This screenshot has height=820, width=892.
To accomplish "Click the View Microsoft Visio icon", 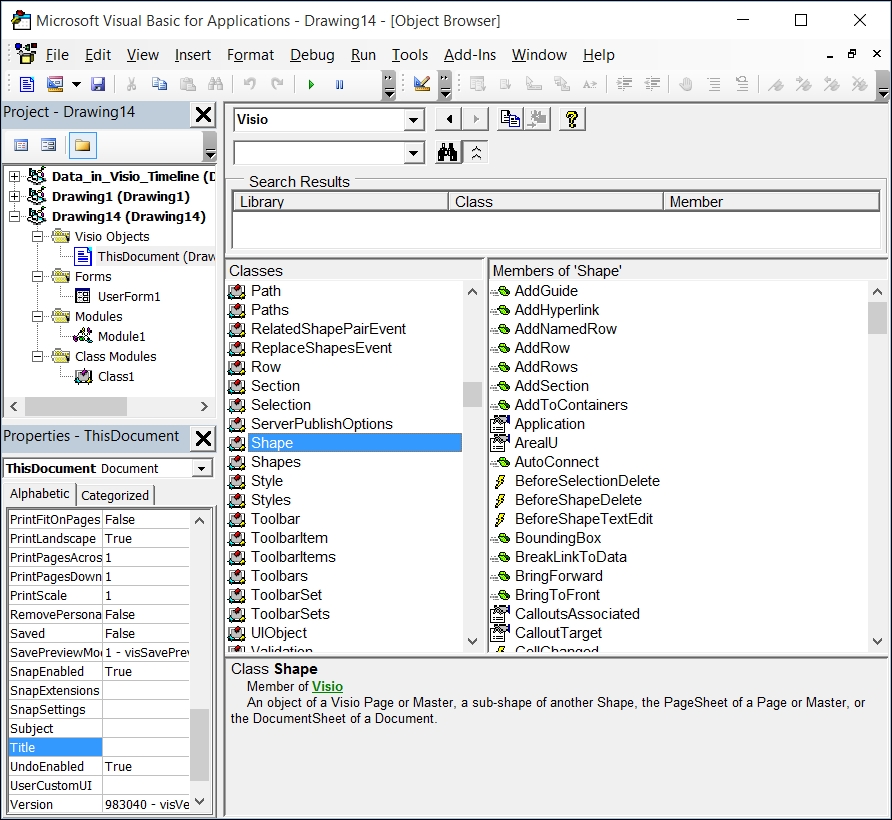I will click(x=27, y=84).
